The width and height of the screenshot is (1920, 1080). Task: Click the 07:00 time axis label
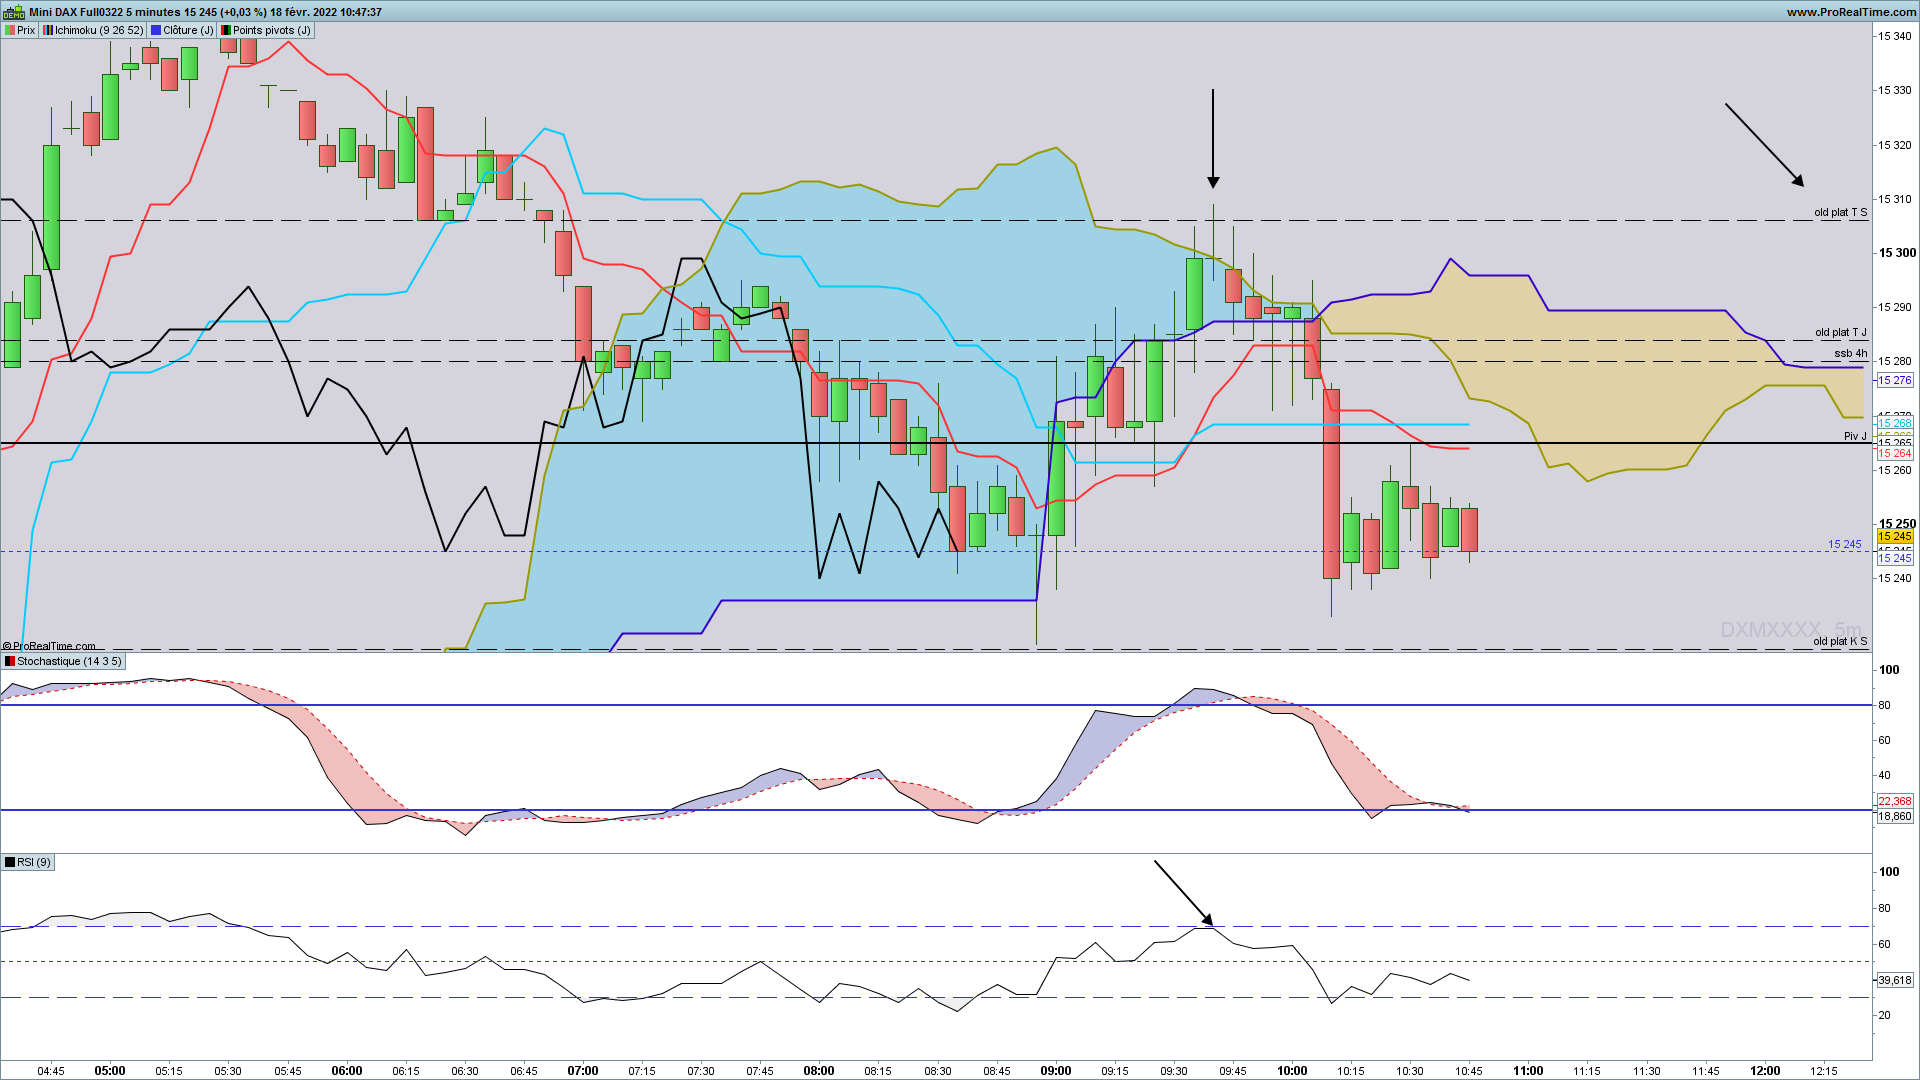point(583,1071)
